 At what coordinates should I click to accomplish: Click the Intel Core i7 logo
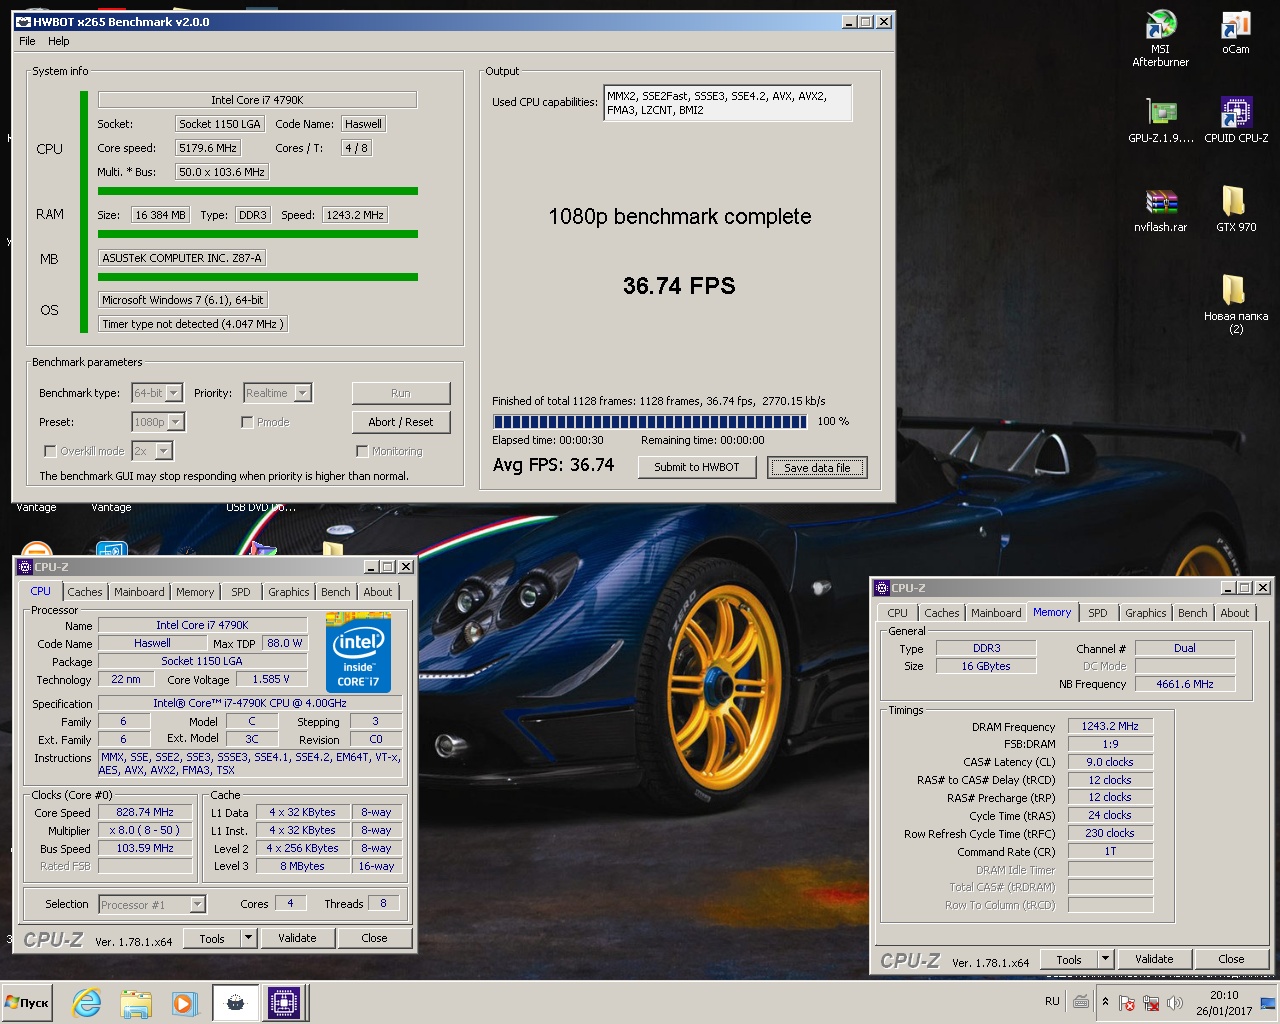click(x=358, y=652)
